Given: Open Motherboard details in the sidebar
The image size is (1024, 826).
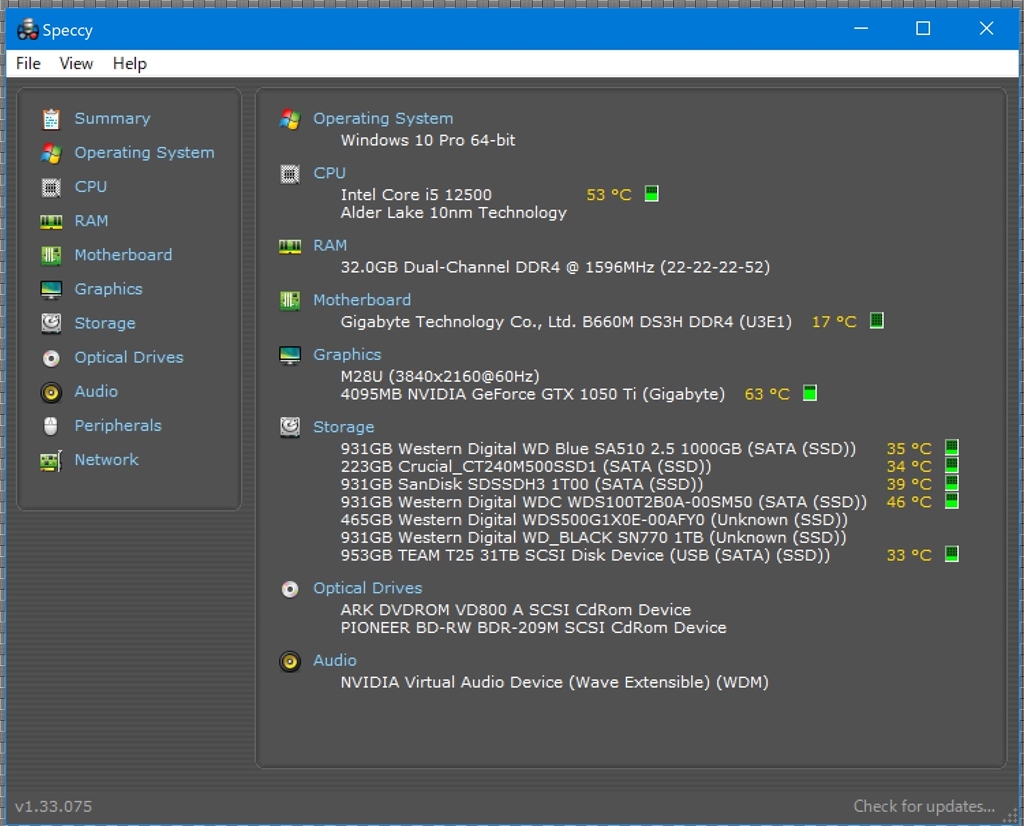Looking at the screenshot, I should click(123, 255).
